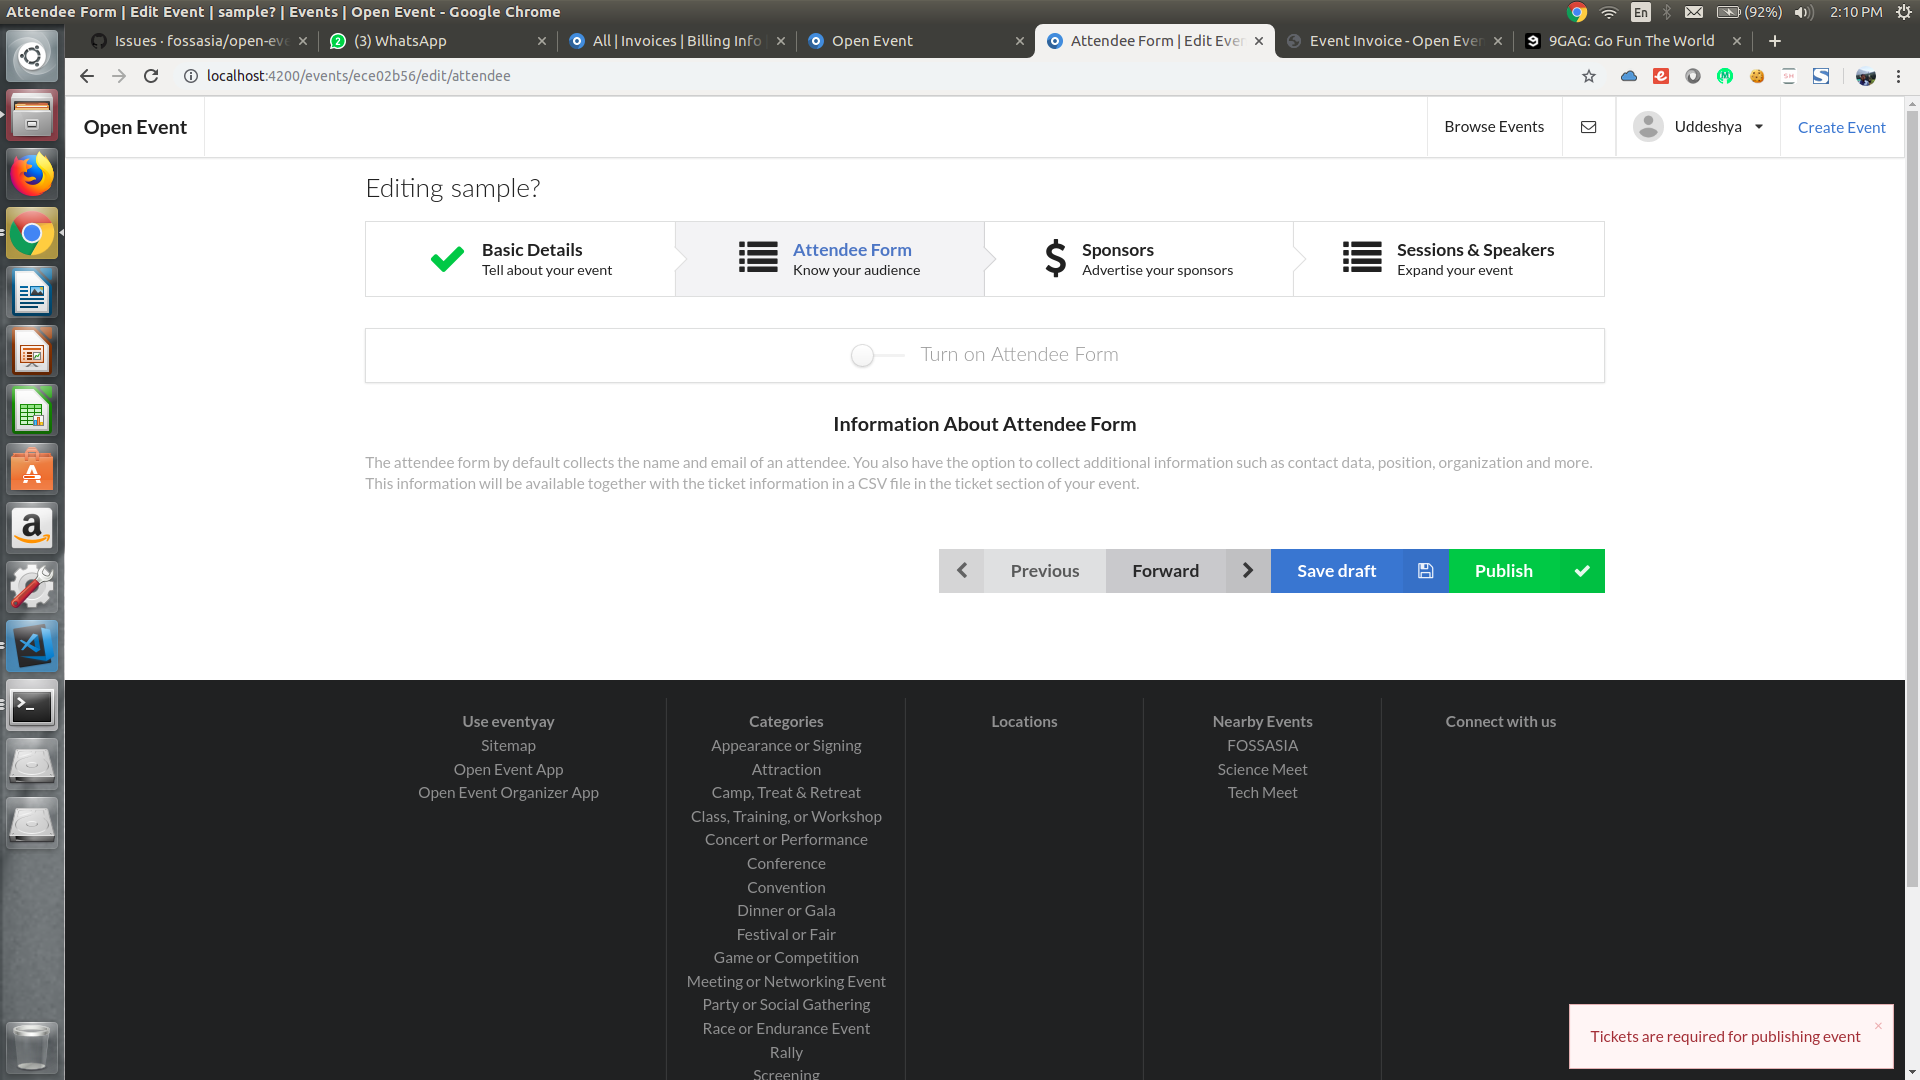Viewport: 1920px width, 1080px height.
Task: Launch Firefox from the Ubuntu dock
Action: point(32,175)
